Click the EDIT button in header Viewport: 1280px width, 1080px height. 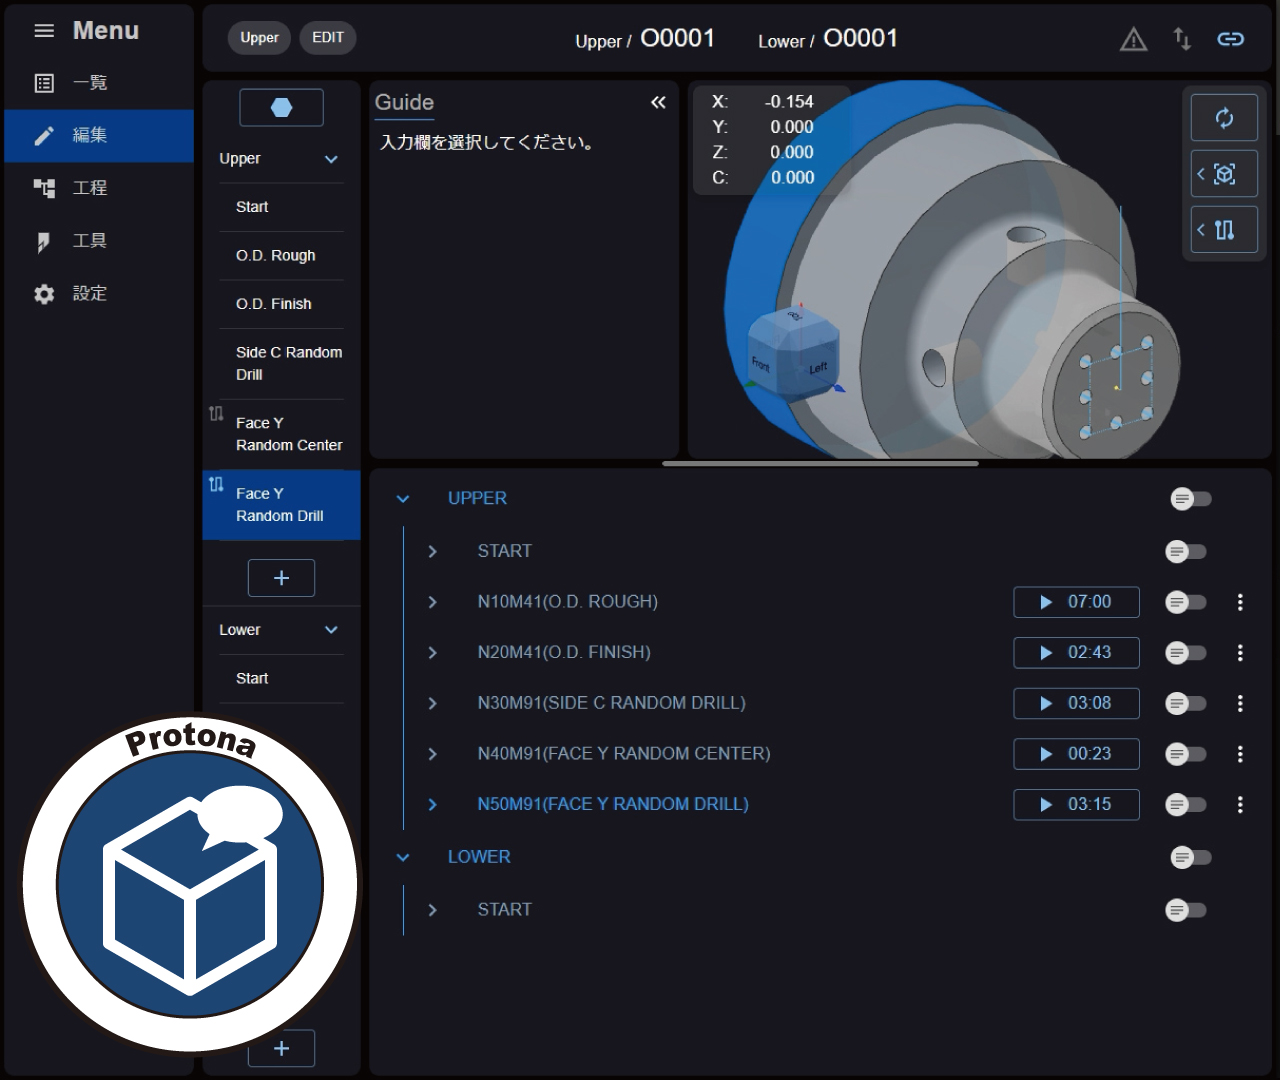coord(328,38)
